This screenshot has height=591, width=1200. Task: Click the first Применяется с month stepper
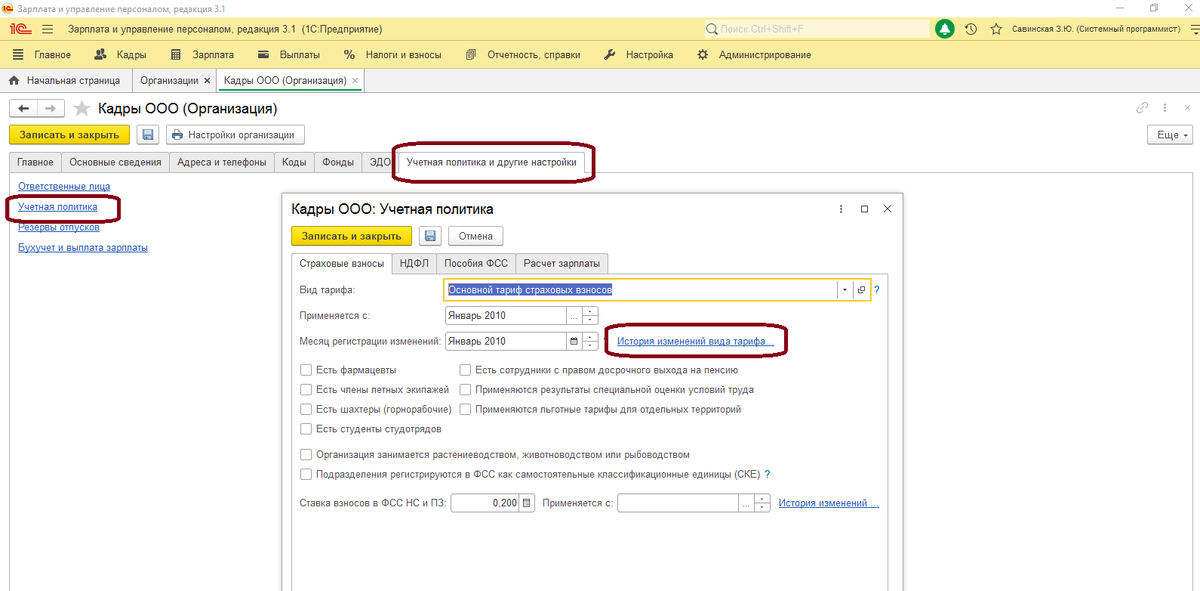tap(590, 316)
